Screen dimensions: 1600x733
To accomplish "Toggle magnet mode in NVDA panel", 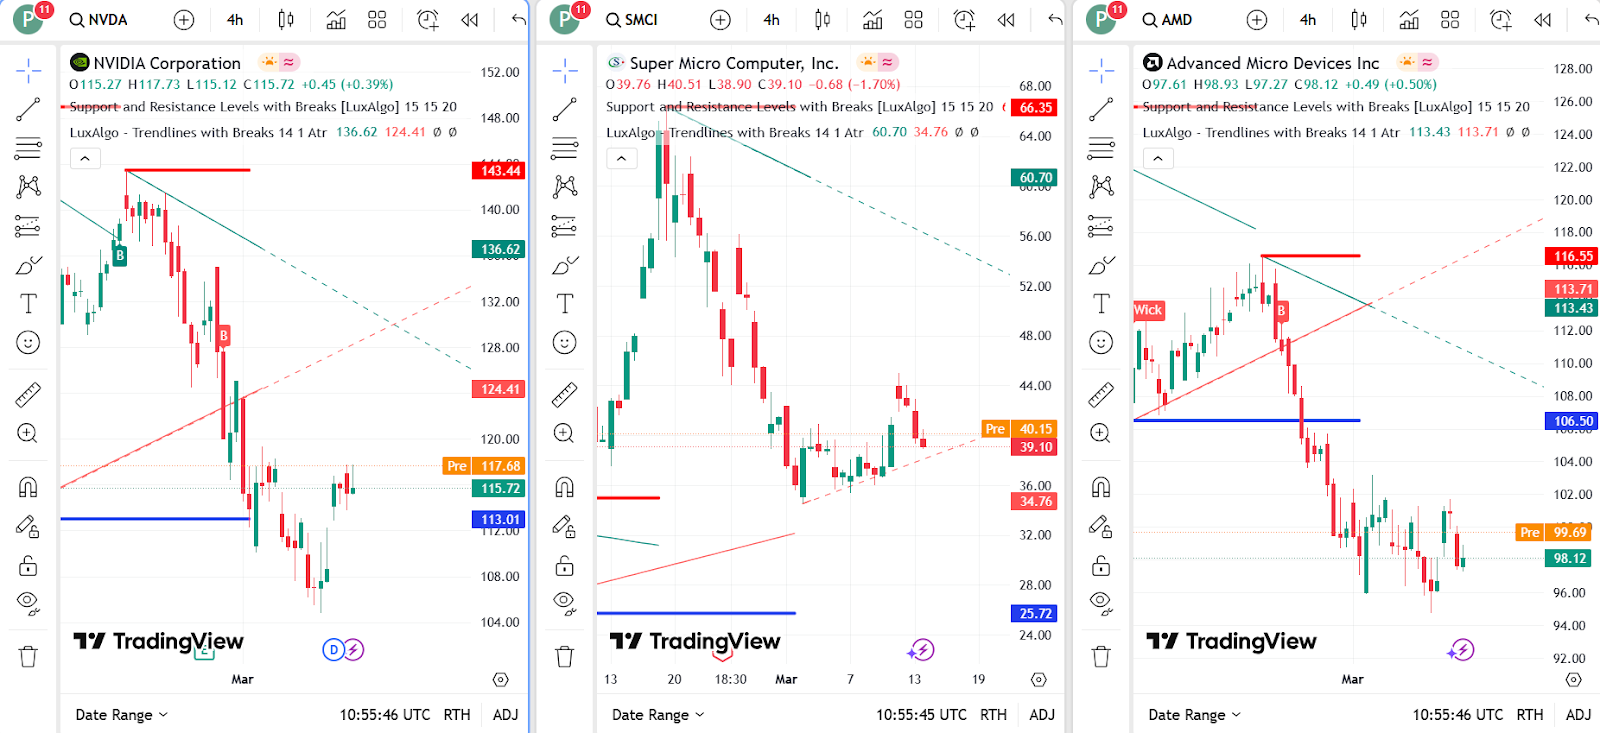I will pyautogui.click(x=28, y=487).
